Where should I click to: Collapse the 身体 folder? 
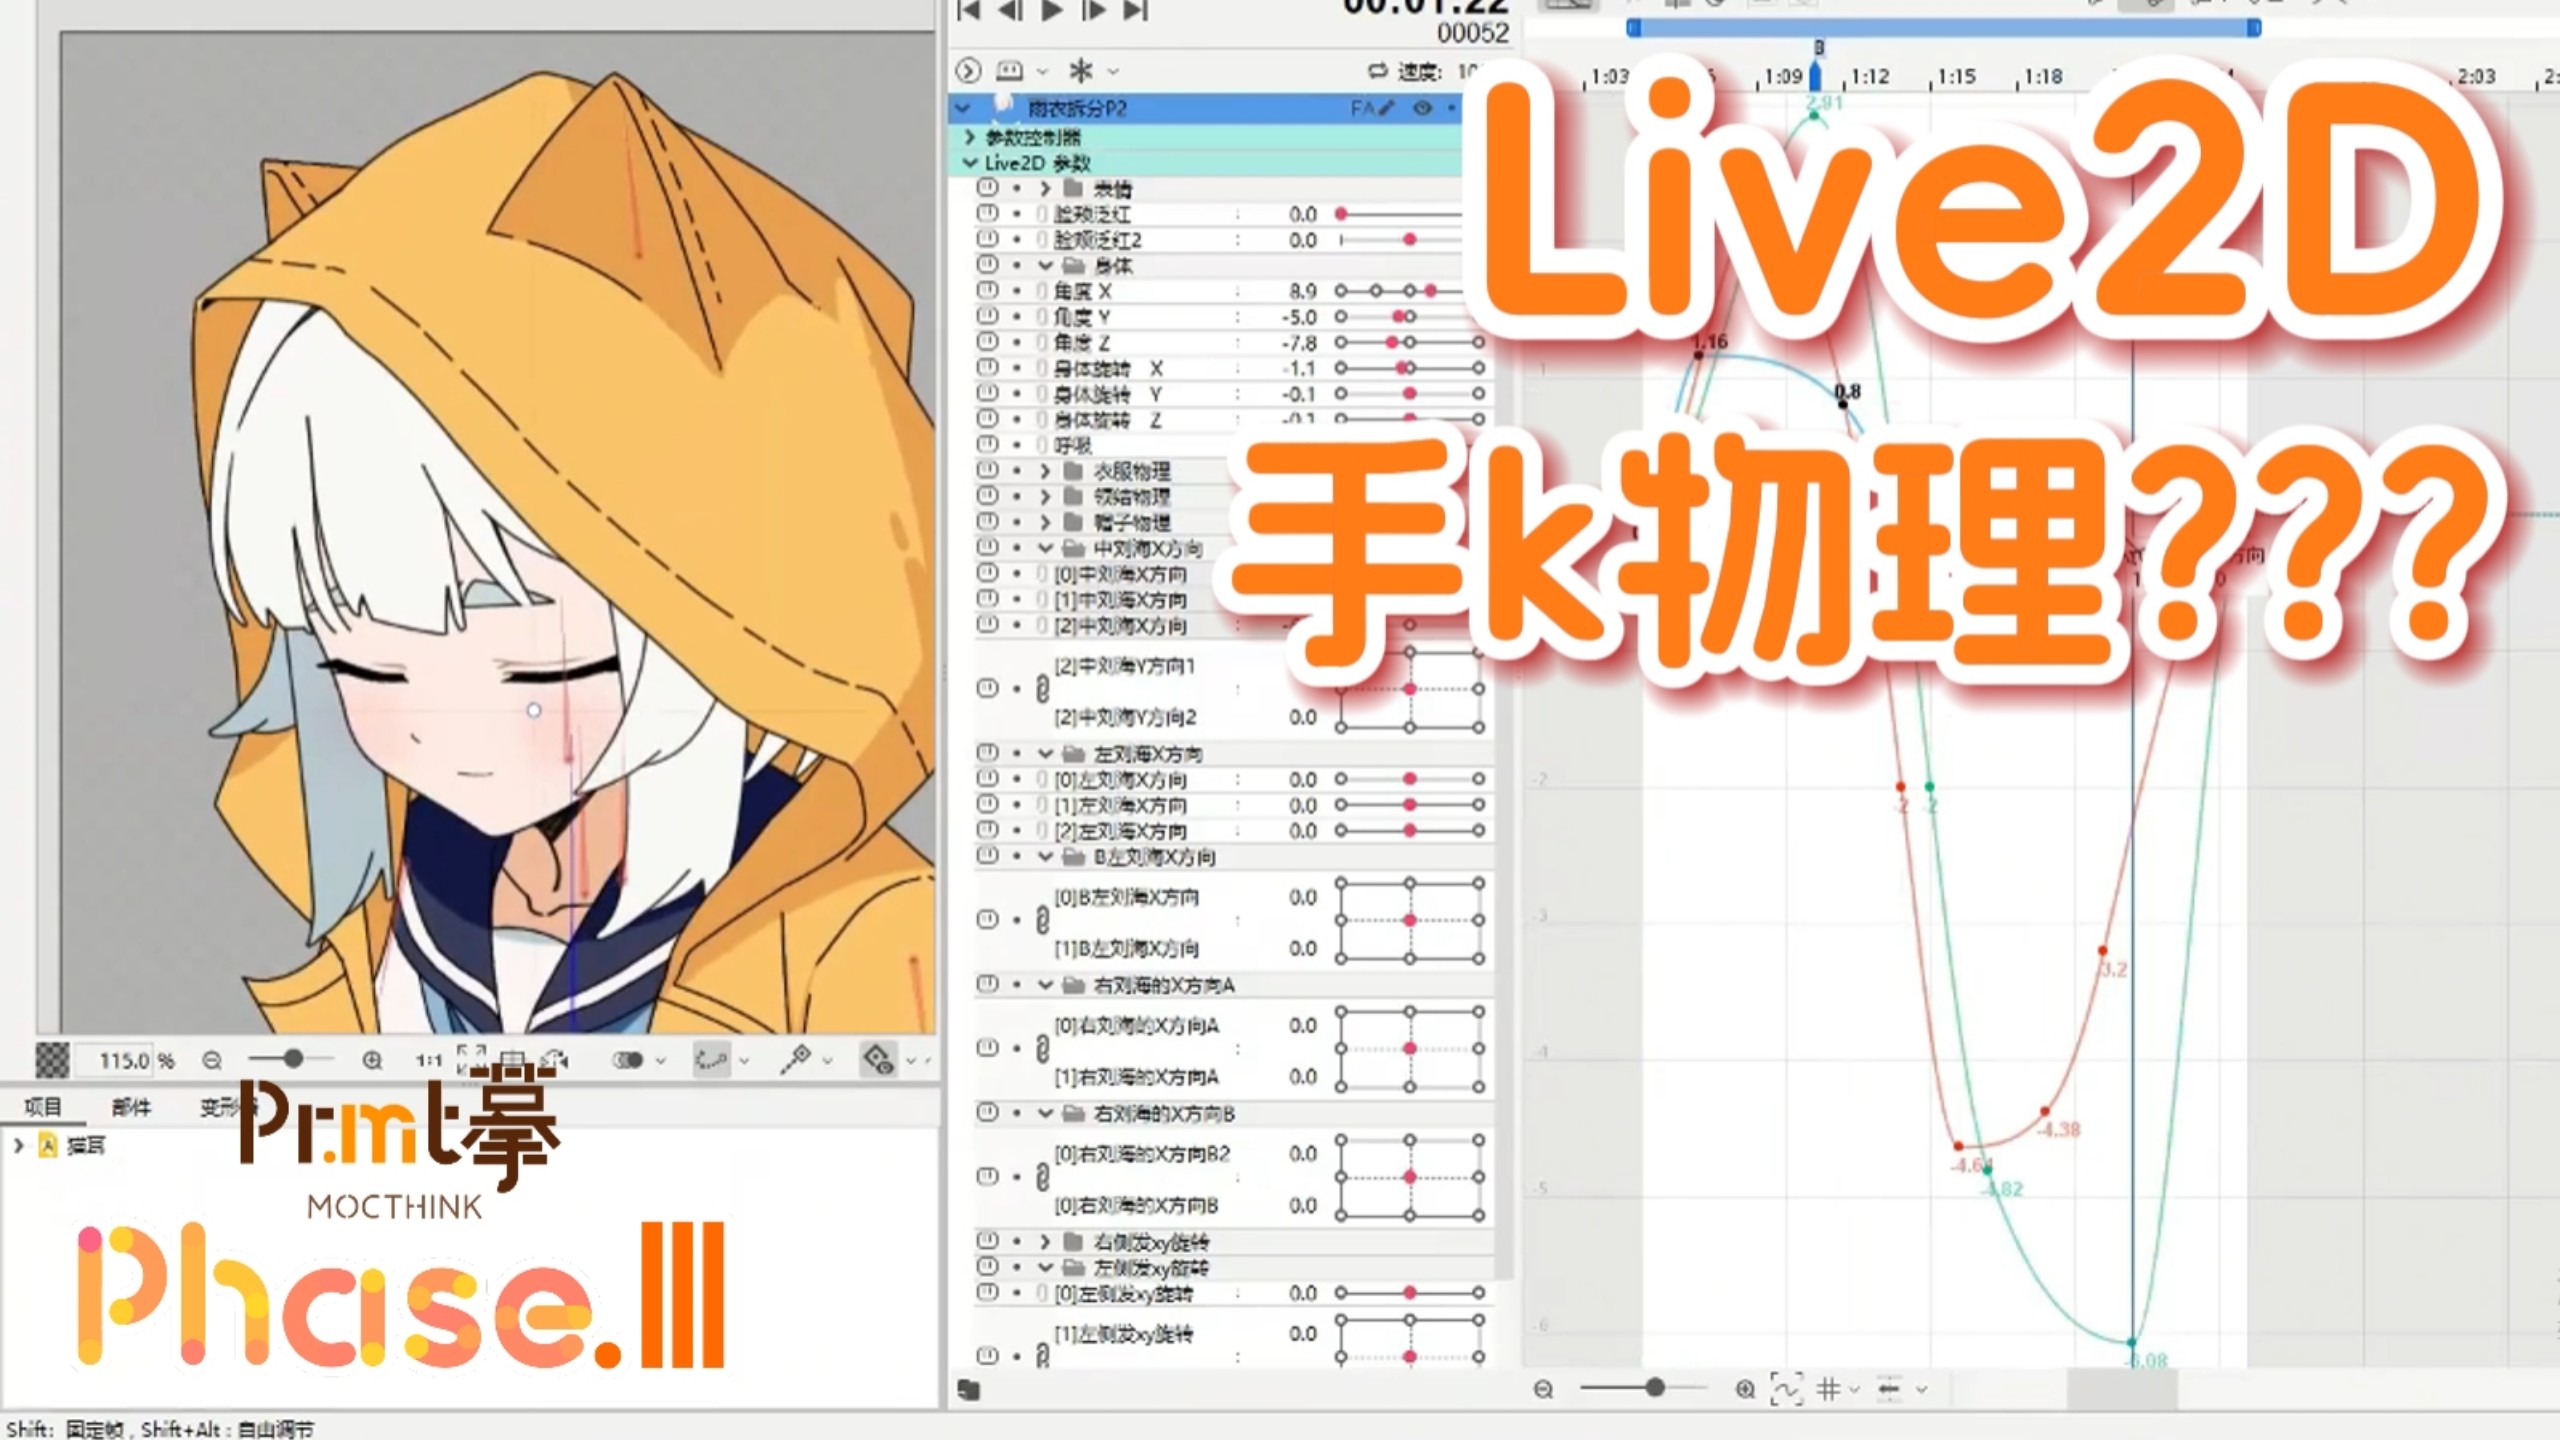pos(1045,266)
